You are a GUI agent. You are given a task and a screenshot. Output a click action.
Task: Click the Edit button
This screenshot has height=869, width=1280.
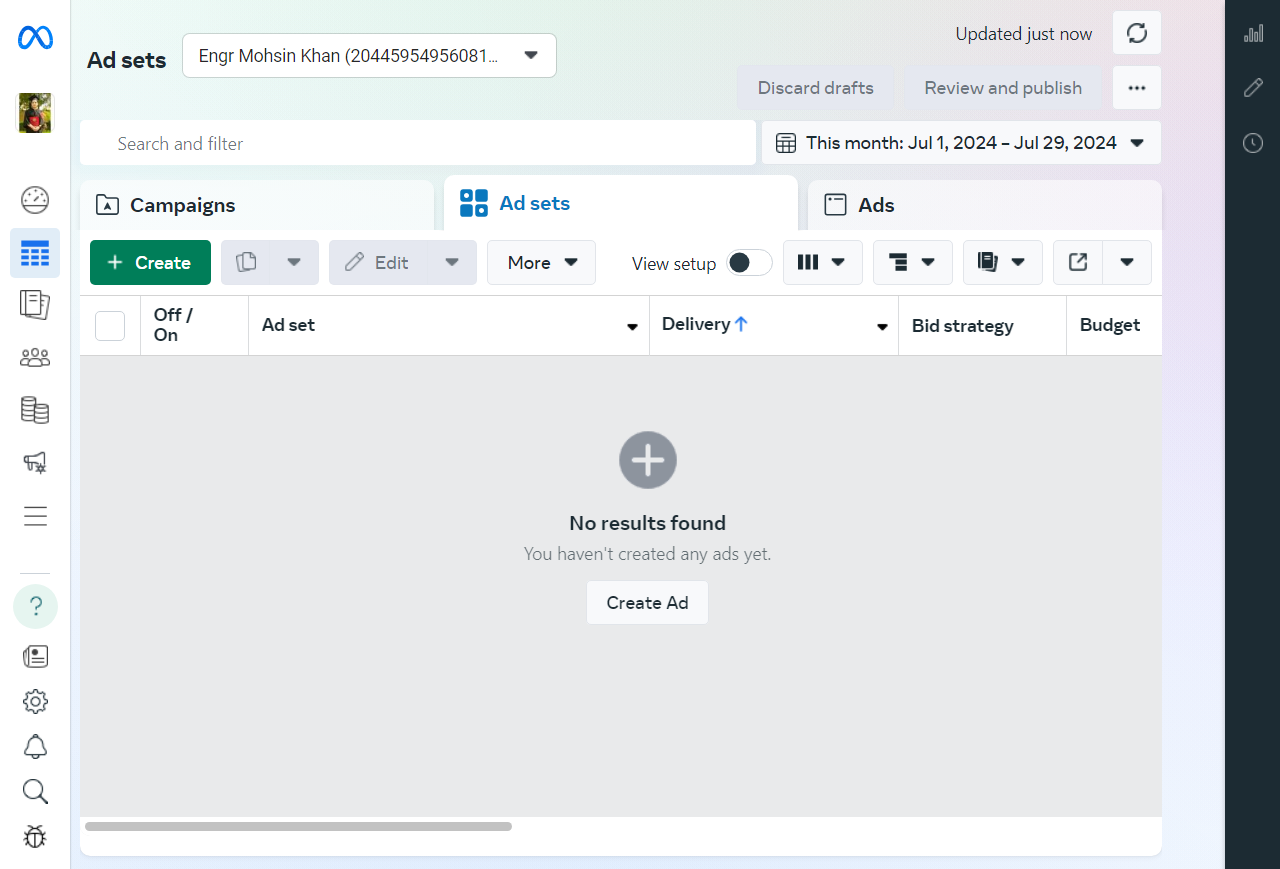[x=379, y=262]
